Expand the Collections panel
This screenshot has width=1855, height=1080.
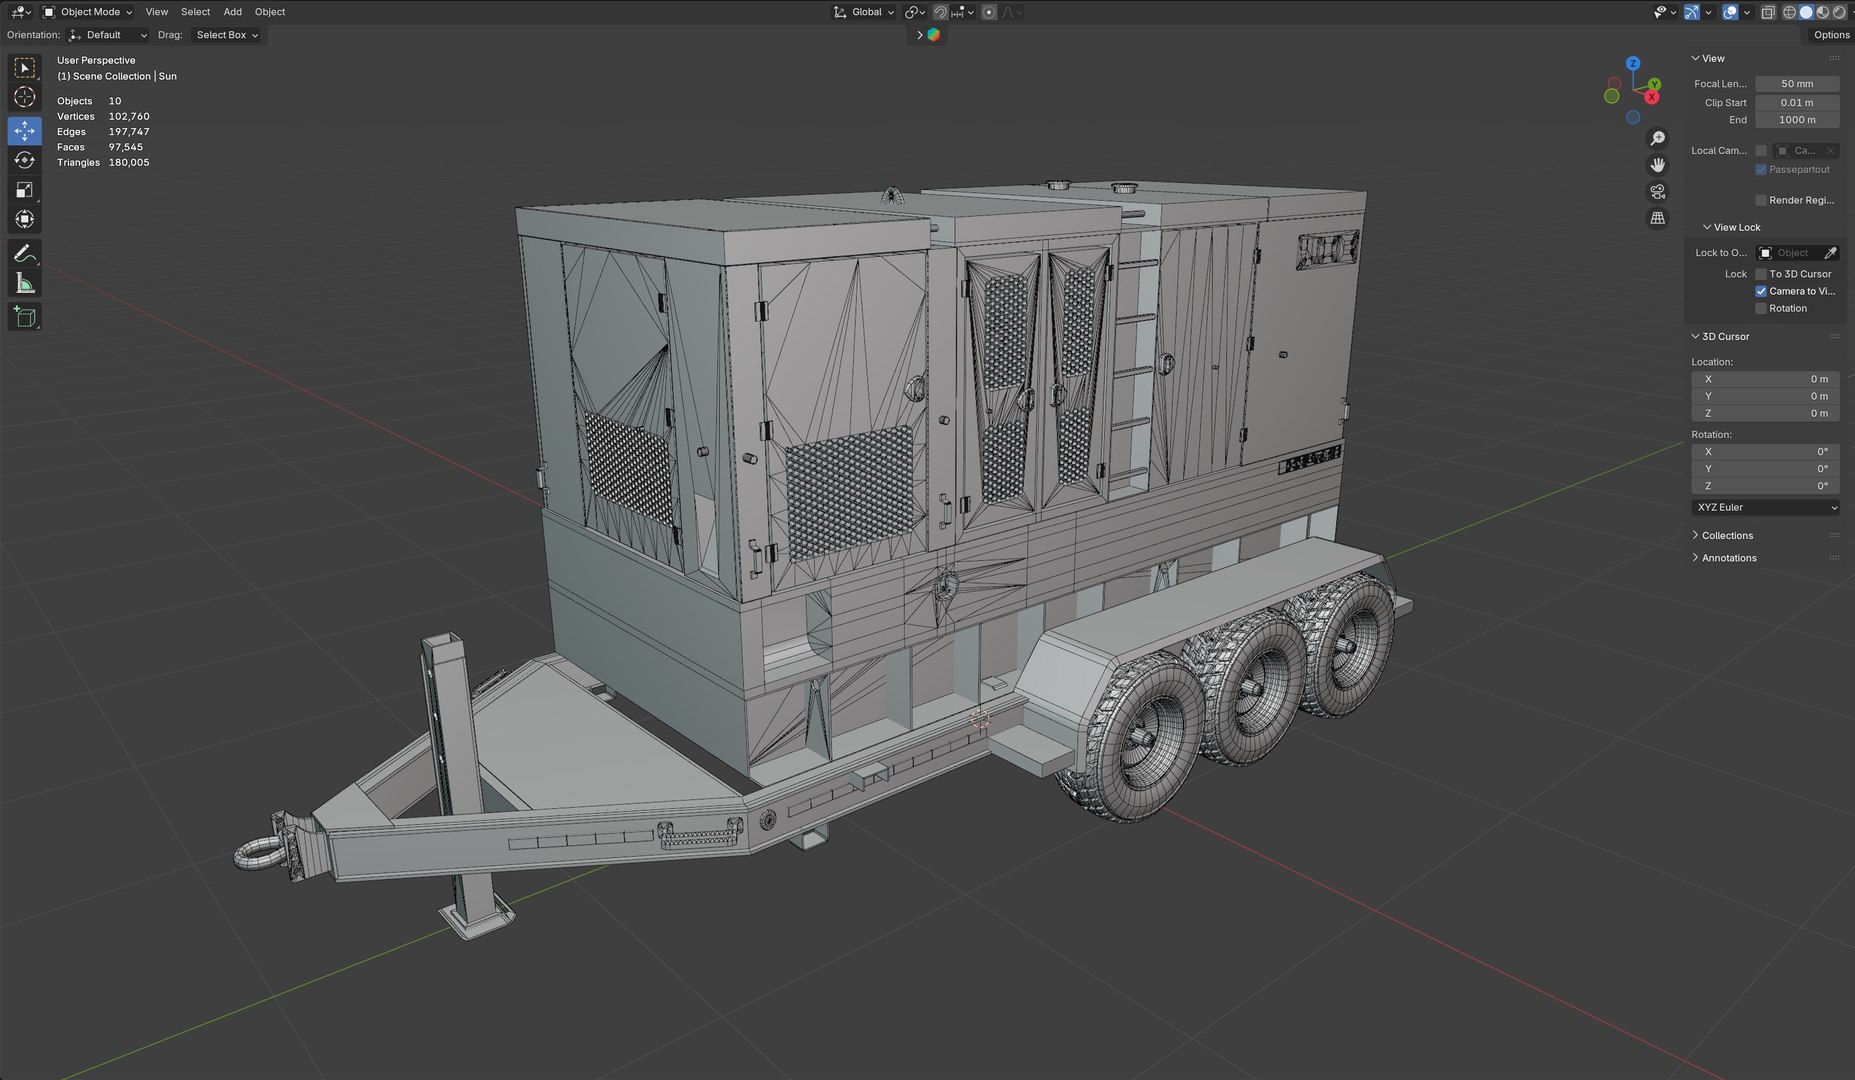1727,536
